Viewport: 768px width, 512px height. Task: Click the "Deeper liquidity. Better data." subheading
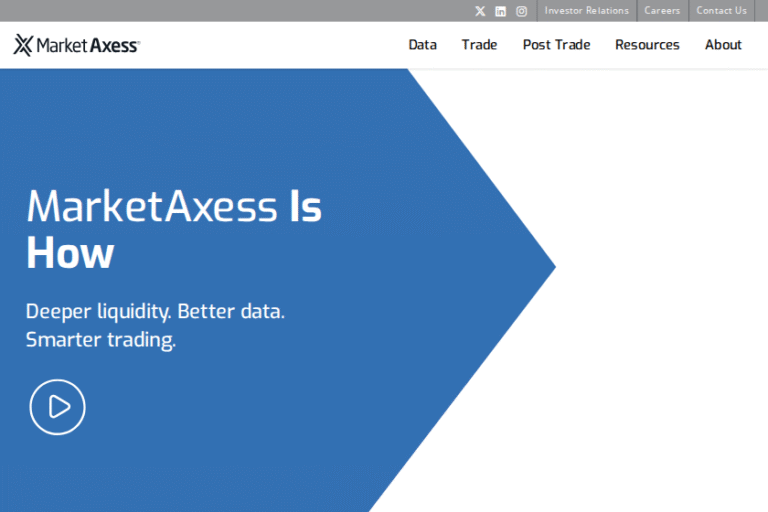[155, 310]
